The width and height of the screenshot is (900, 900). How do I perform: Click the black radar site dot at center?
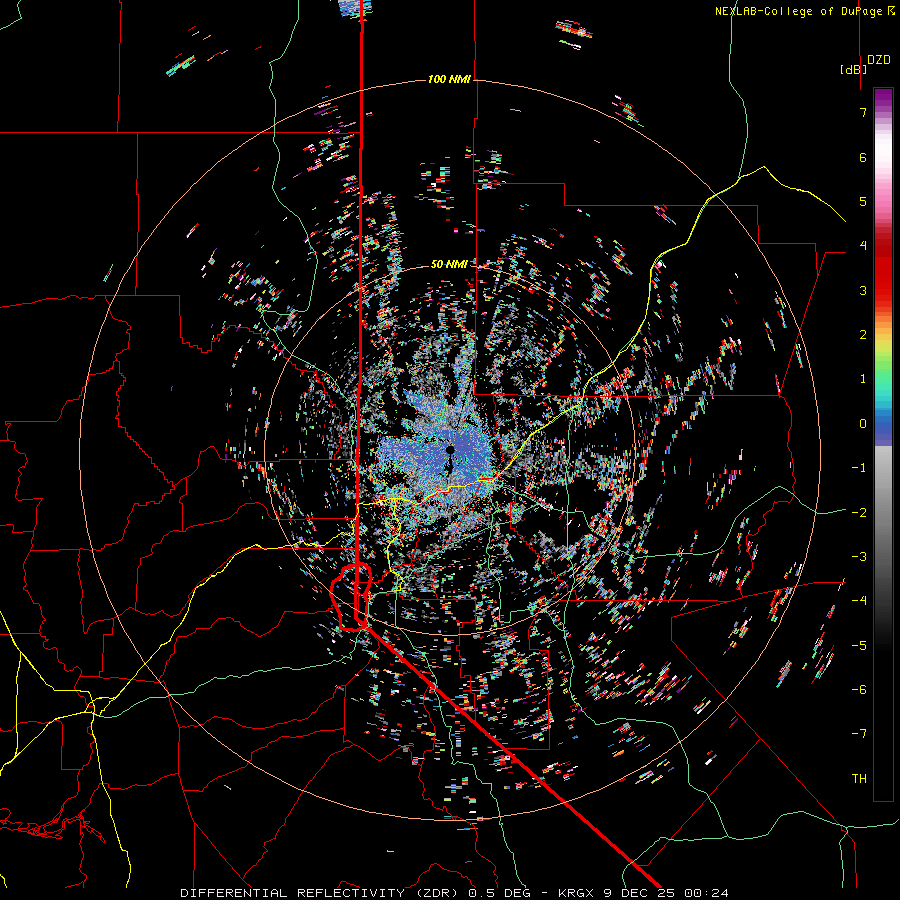[450, 450]
